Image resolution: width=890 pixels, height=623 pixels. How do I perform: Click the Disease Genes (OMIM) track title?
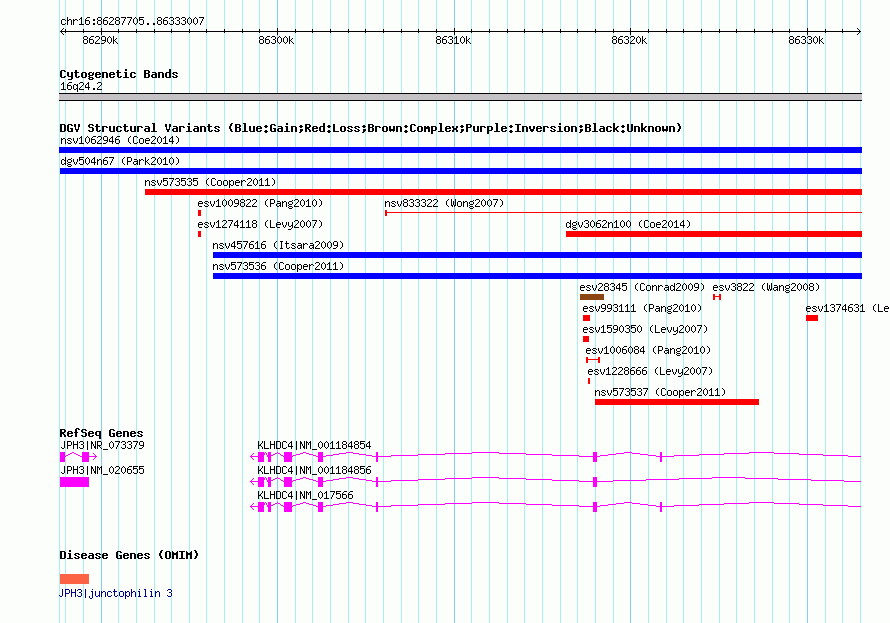coord(129,555)
